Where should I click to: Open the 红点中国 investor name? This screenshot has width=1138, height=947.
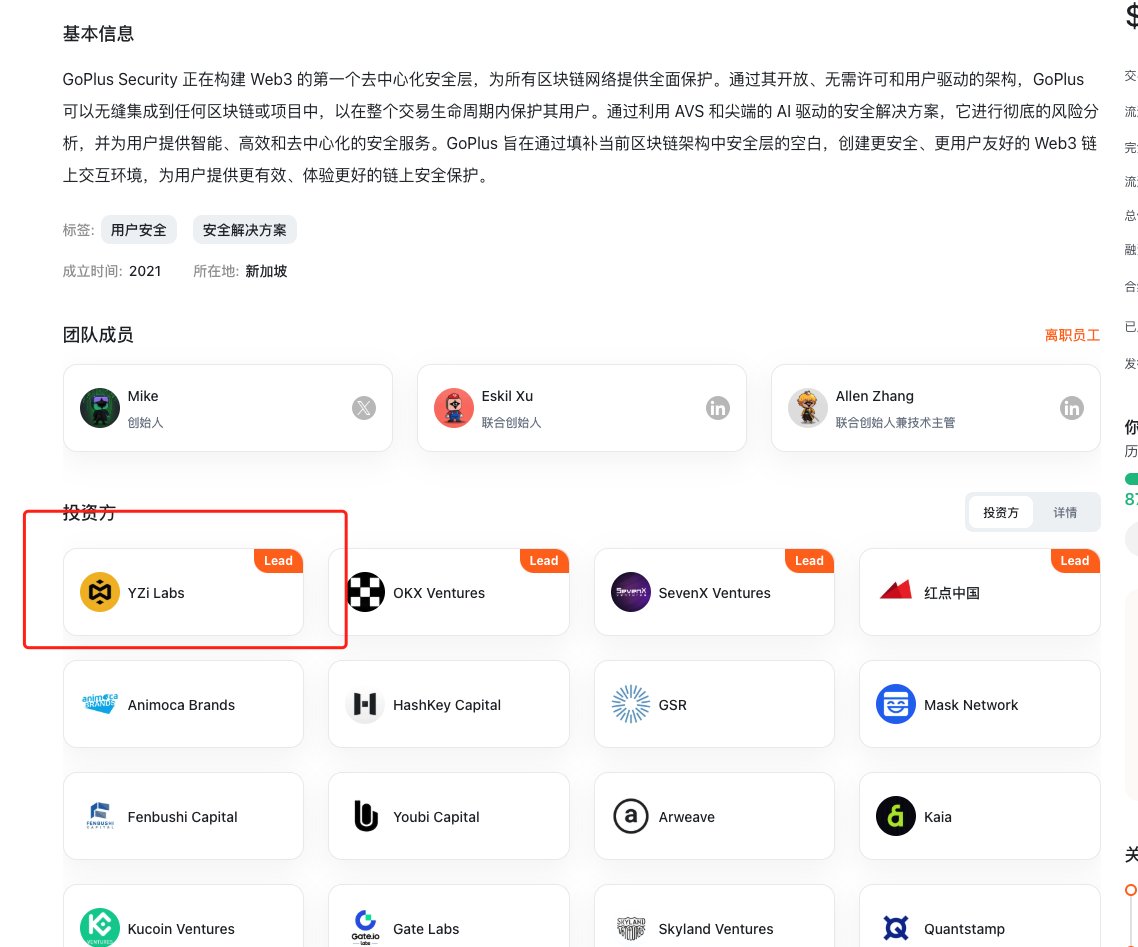951,593
